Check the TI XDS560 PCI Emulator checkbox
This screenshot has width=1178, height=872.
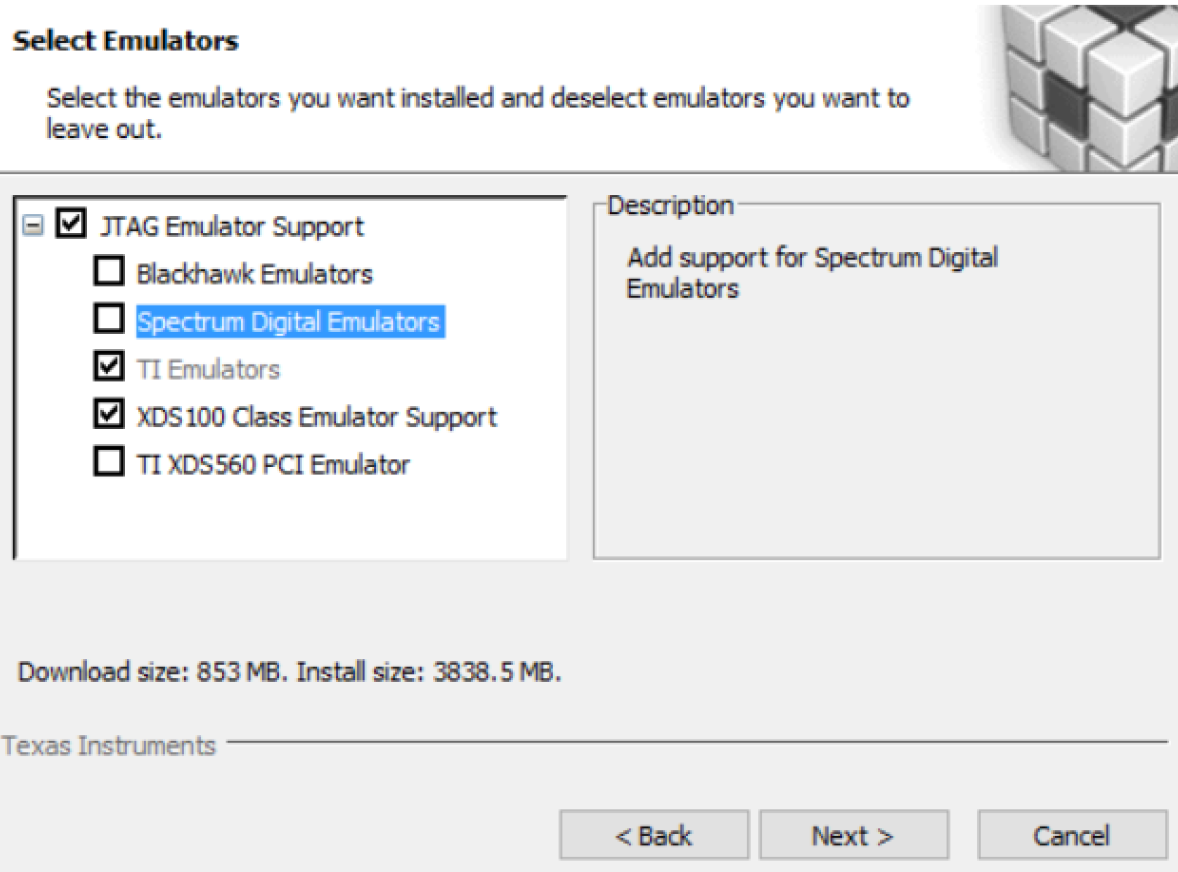coord(109,462)
